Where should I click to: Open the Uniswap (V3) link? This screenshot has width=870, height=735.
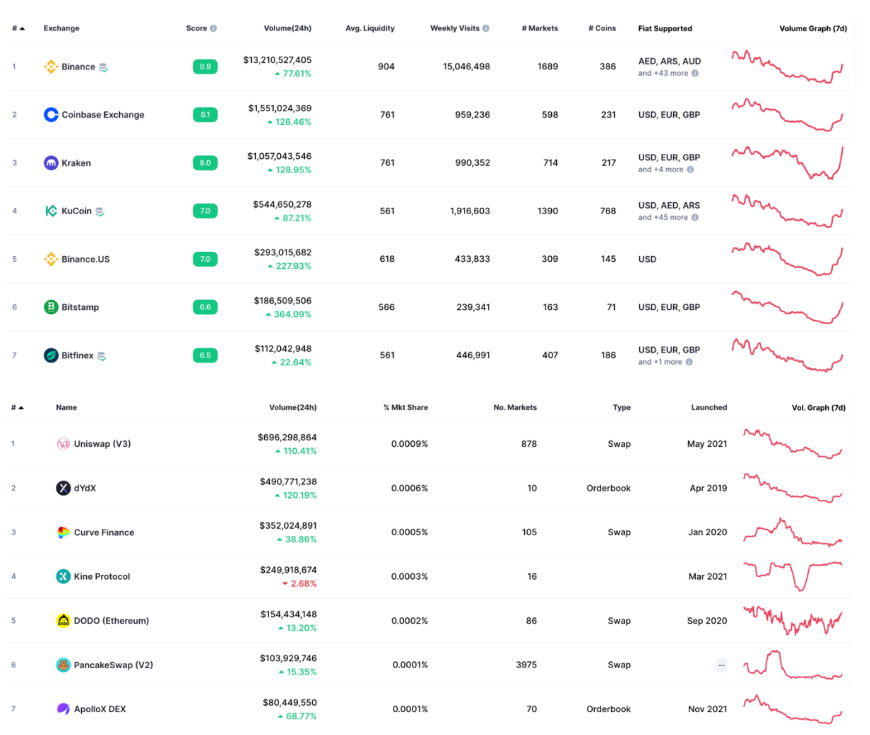click(102, 444)
